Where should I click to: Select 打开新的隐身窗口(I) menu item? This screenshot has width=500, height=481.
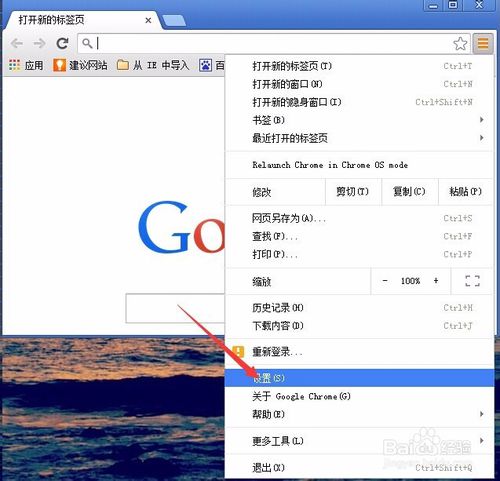coord(359,102)
